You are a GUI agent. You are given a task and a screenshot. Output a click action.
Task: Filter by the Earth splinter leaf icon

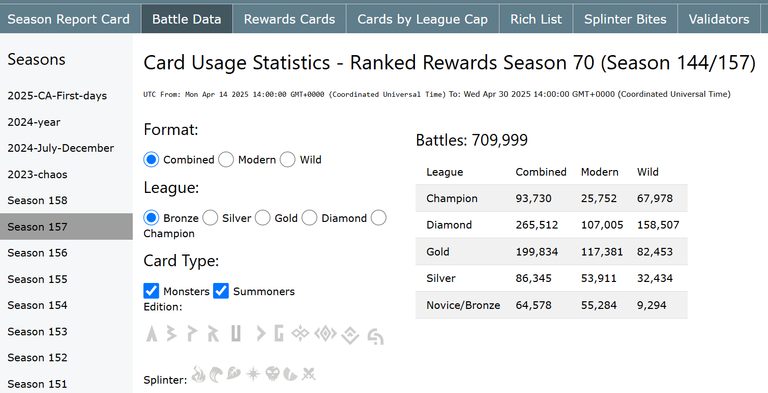tap(234, 373)
